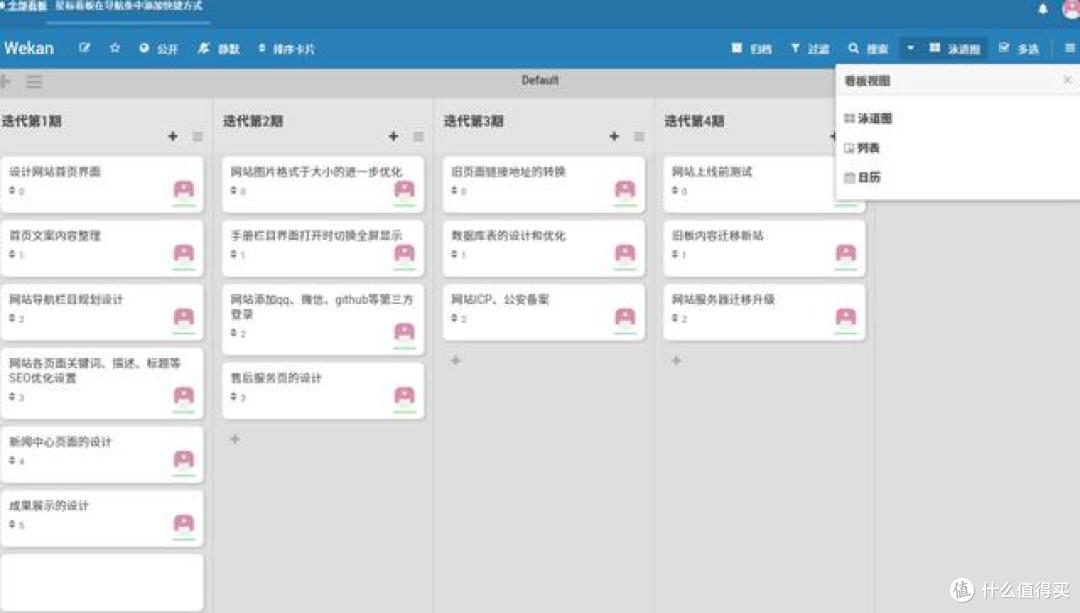1080x613 pixels.
Task: Click the Default swimlane title
Action: [540, 80]
